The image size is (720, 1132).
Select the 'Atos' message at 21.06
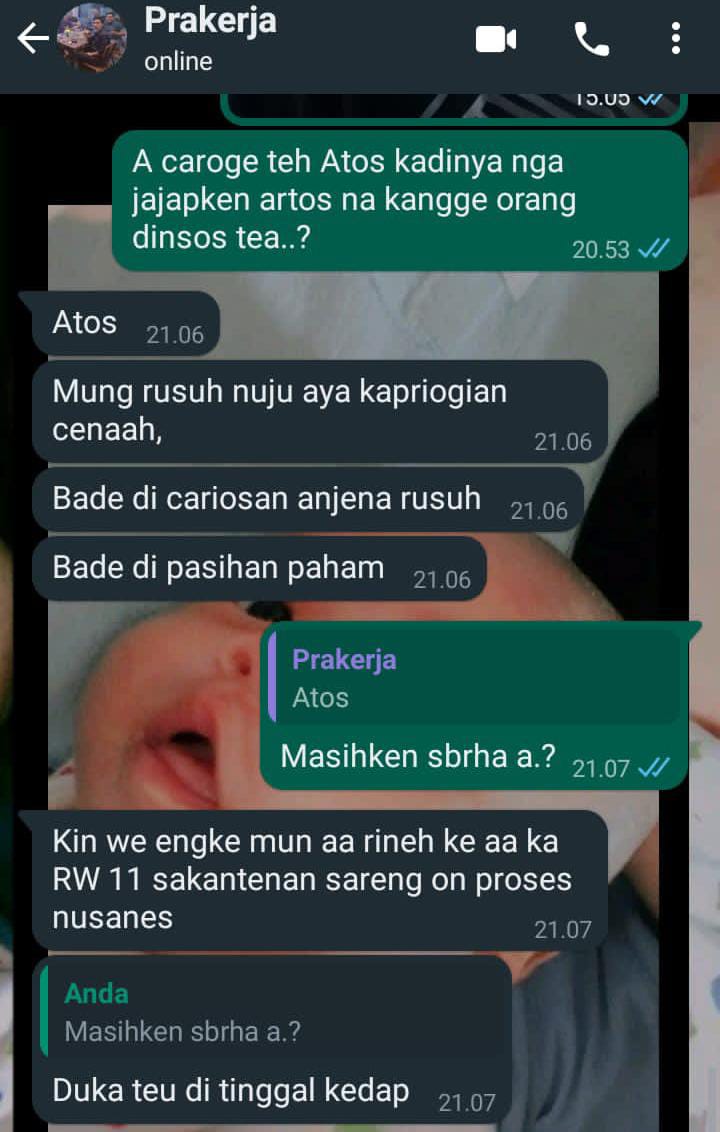123,323
